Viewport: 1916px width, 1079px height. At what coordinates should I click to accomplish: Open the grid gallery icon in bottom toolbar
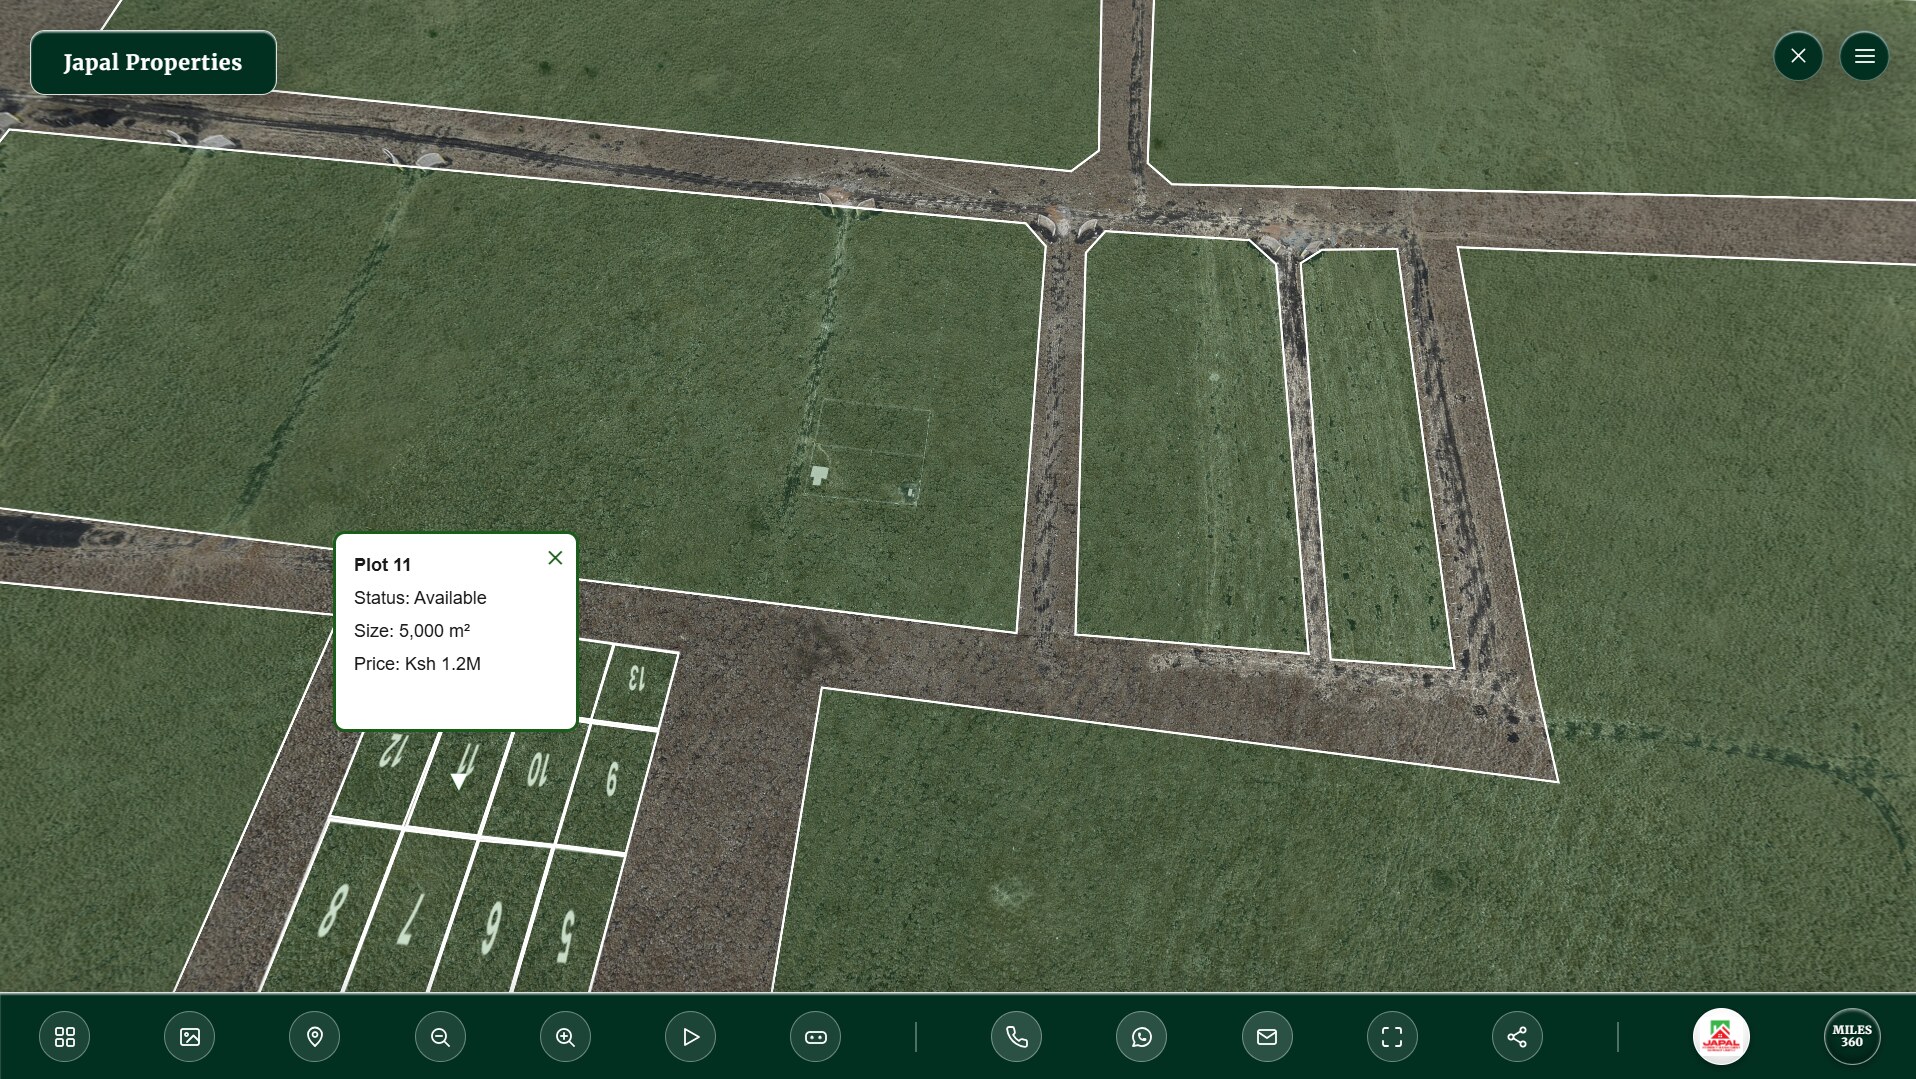(x=64, y=1037)
